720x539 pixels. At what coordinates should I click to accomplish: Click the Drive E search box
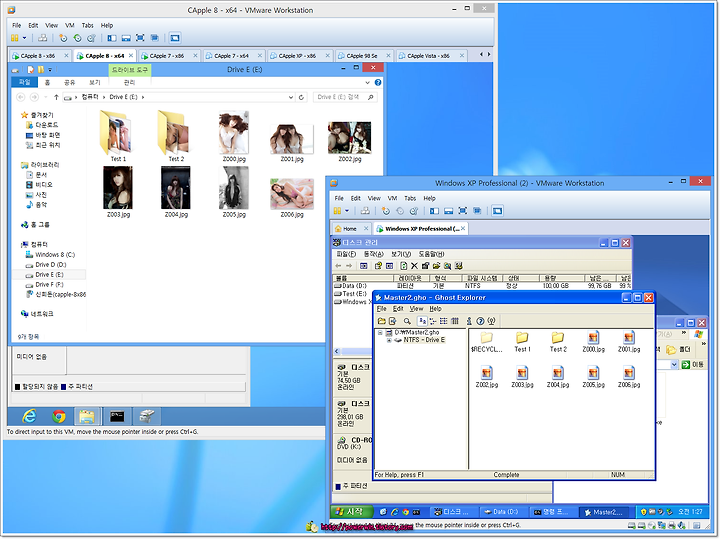(345, 97)
